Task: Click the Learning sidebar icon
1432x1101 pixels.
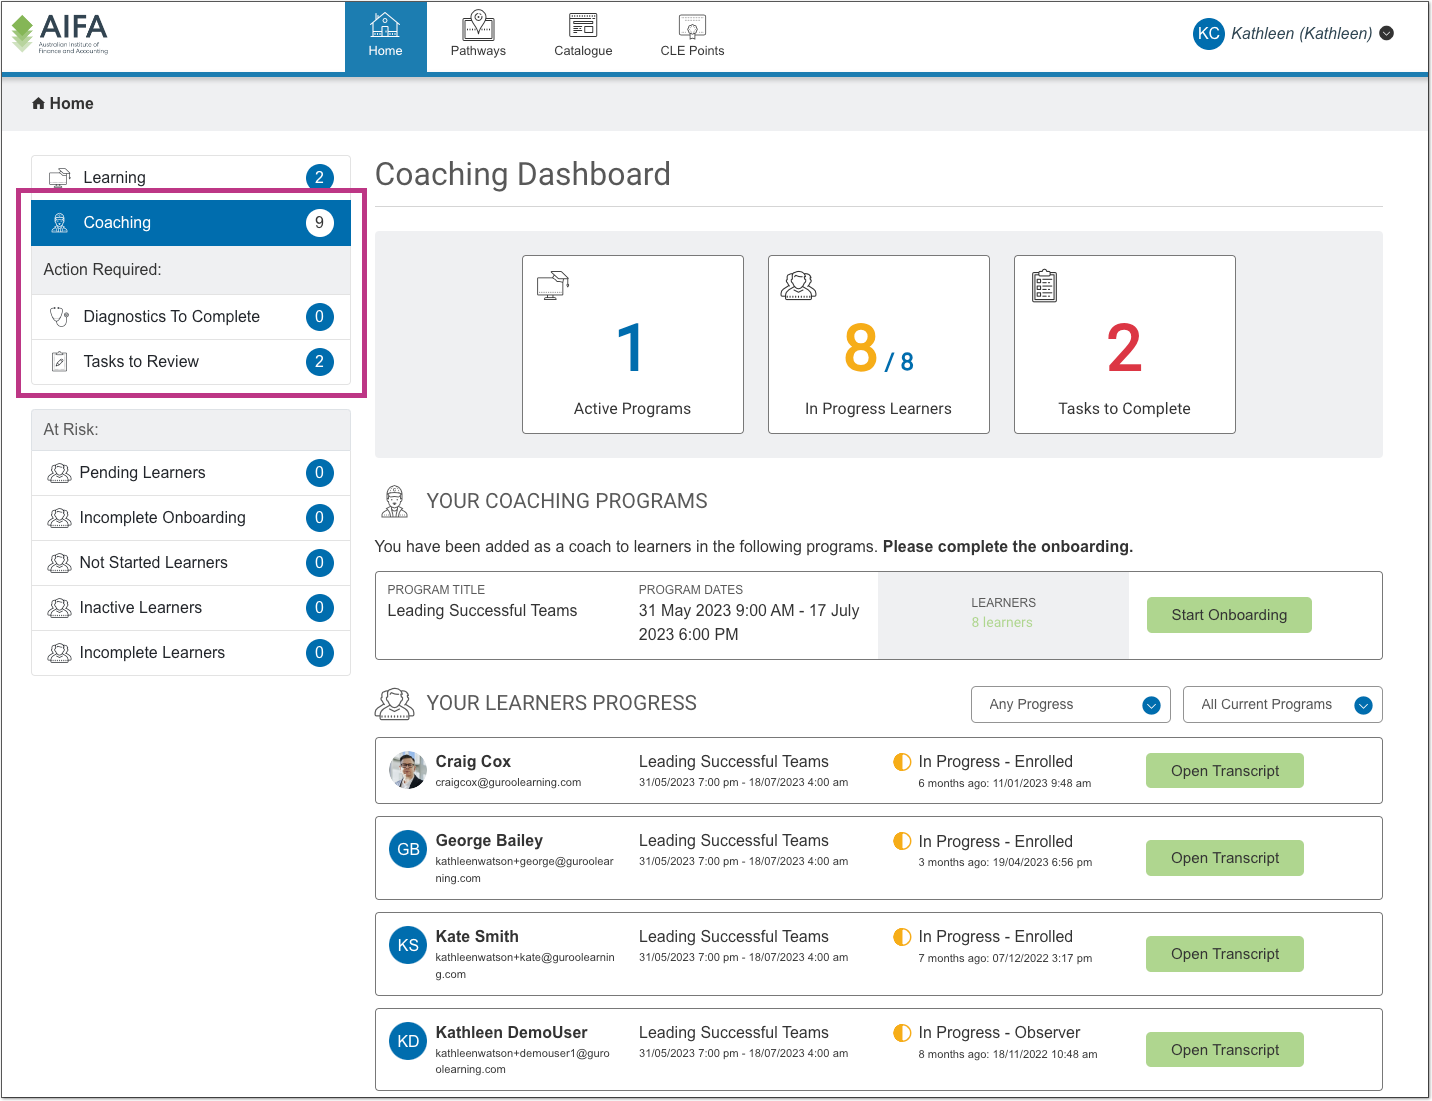Action: pos(59,177)
